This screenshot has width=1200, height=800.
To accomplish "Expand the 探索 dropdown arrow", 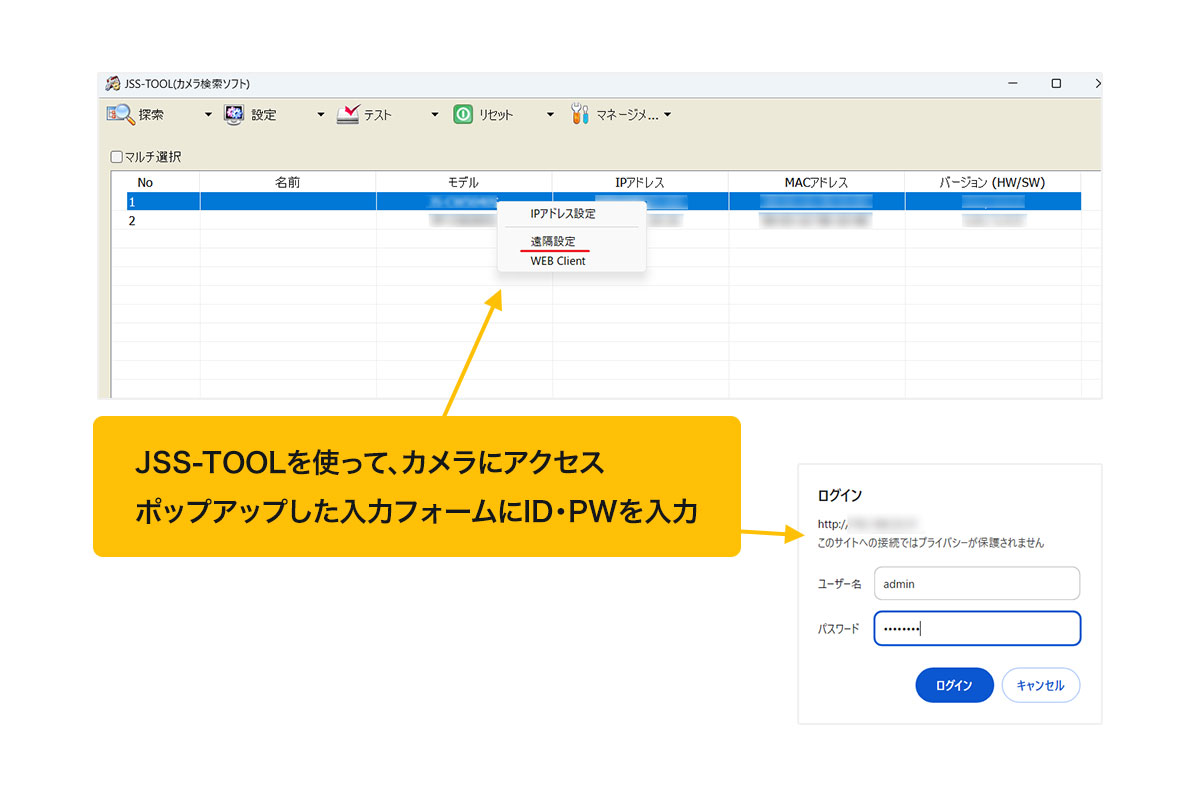I will [208, 115].
